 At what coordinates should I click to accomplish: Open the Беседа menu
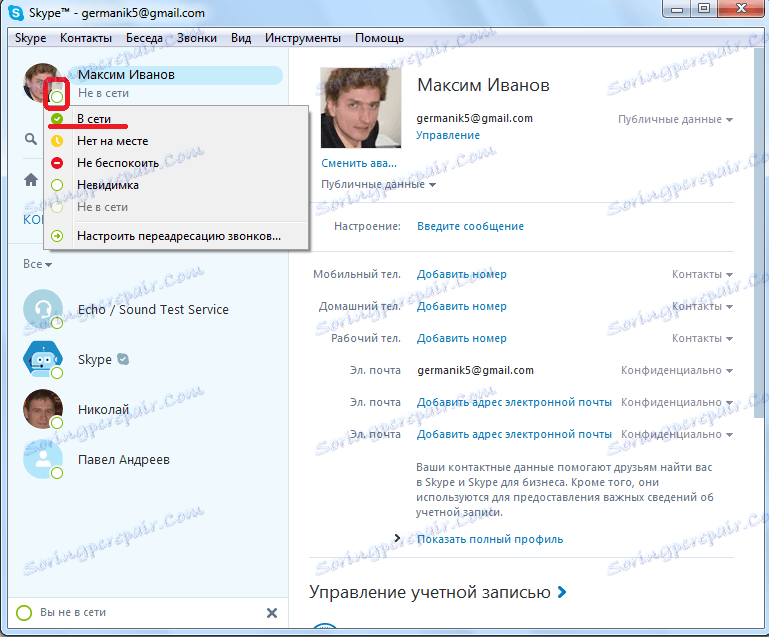pyautogui.click(x=144, y=38)
